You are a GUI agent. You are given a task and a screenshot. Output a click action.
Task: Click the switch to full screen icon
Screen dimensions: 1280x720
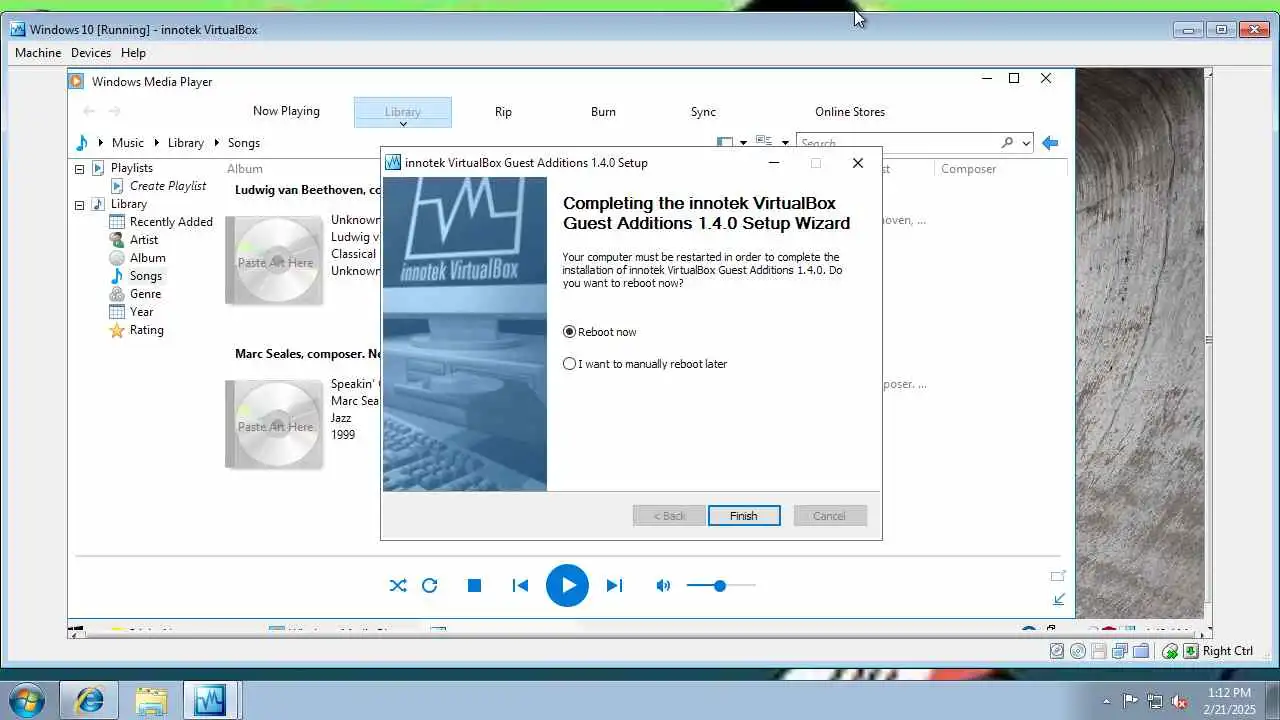coord(1058,576)
